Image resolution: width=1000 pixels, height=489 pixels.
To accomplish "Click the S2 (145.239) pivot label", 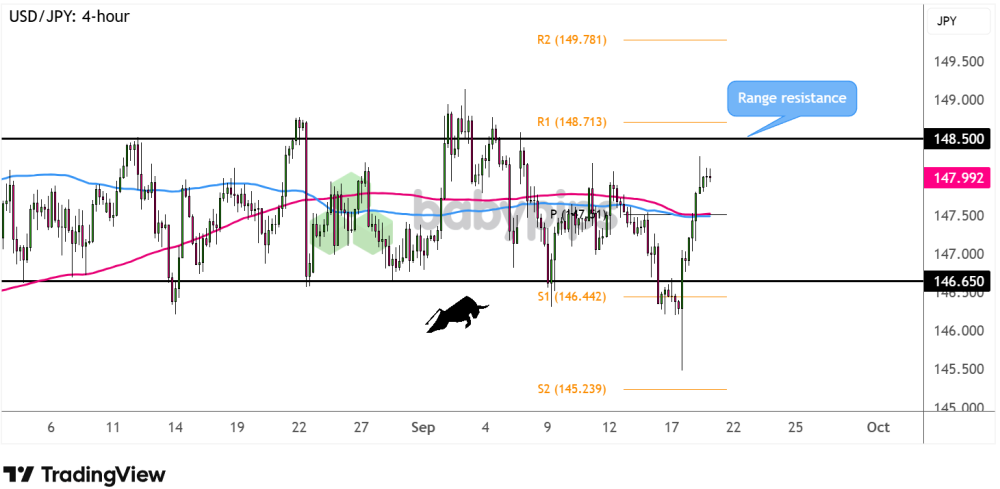I will (x=572, y=389).
